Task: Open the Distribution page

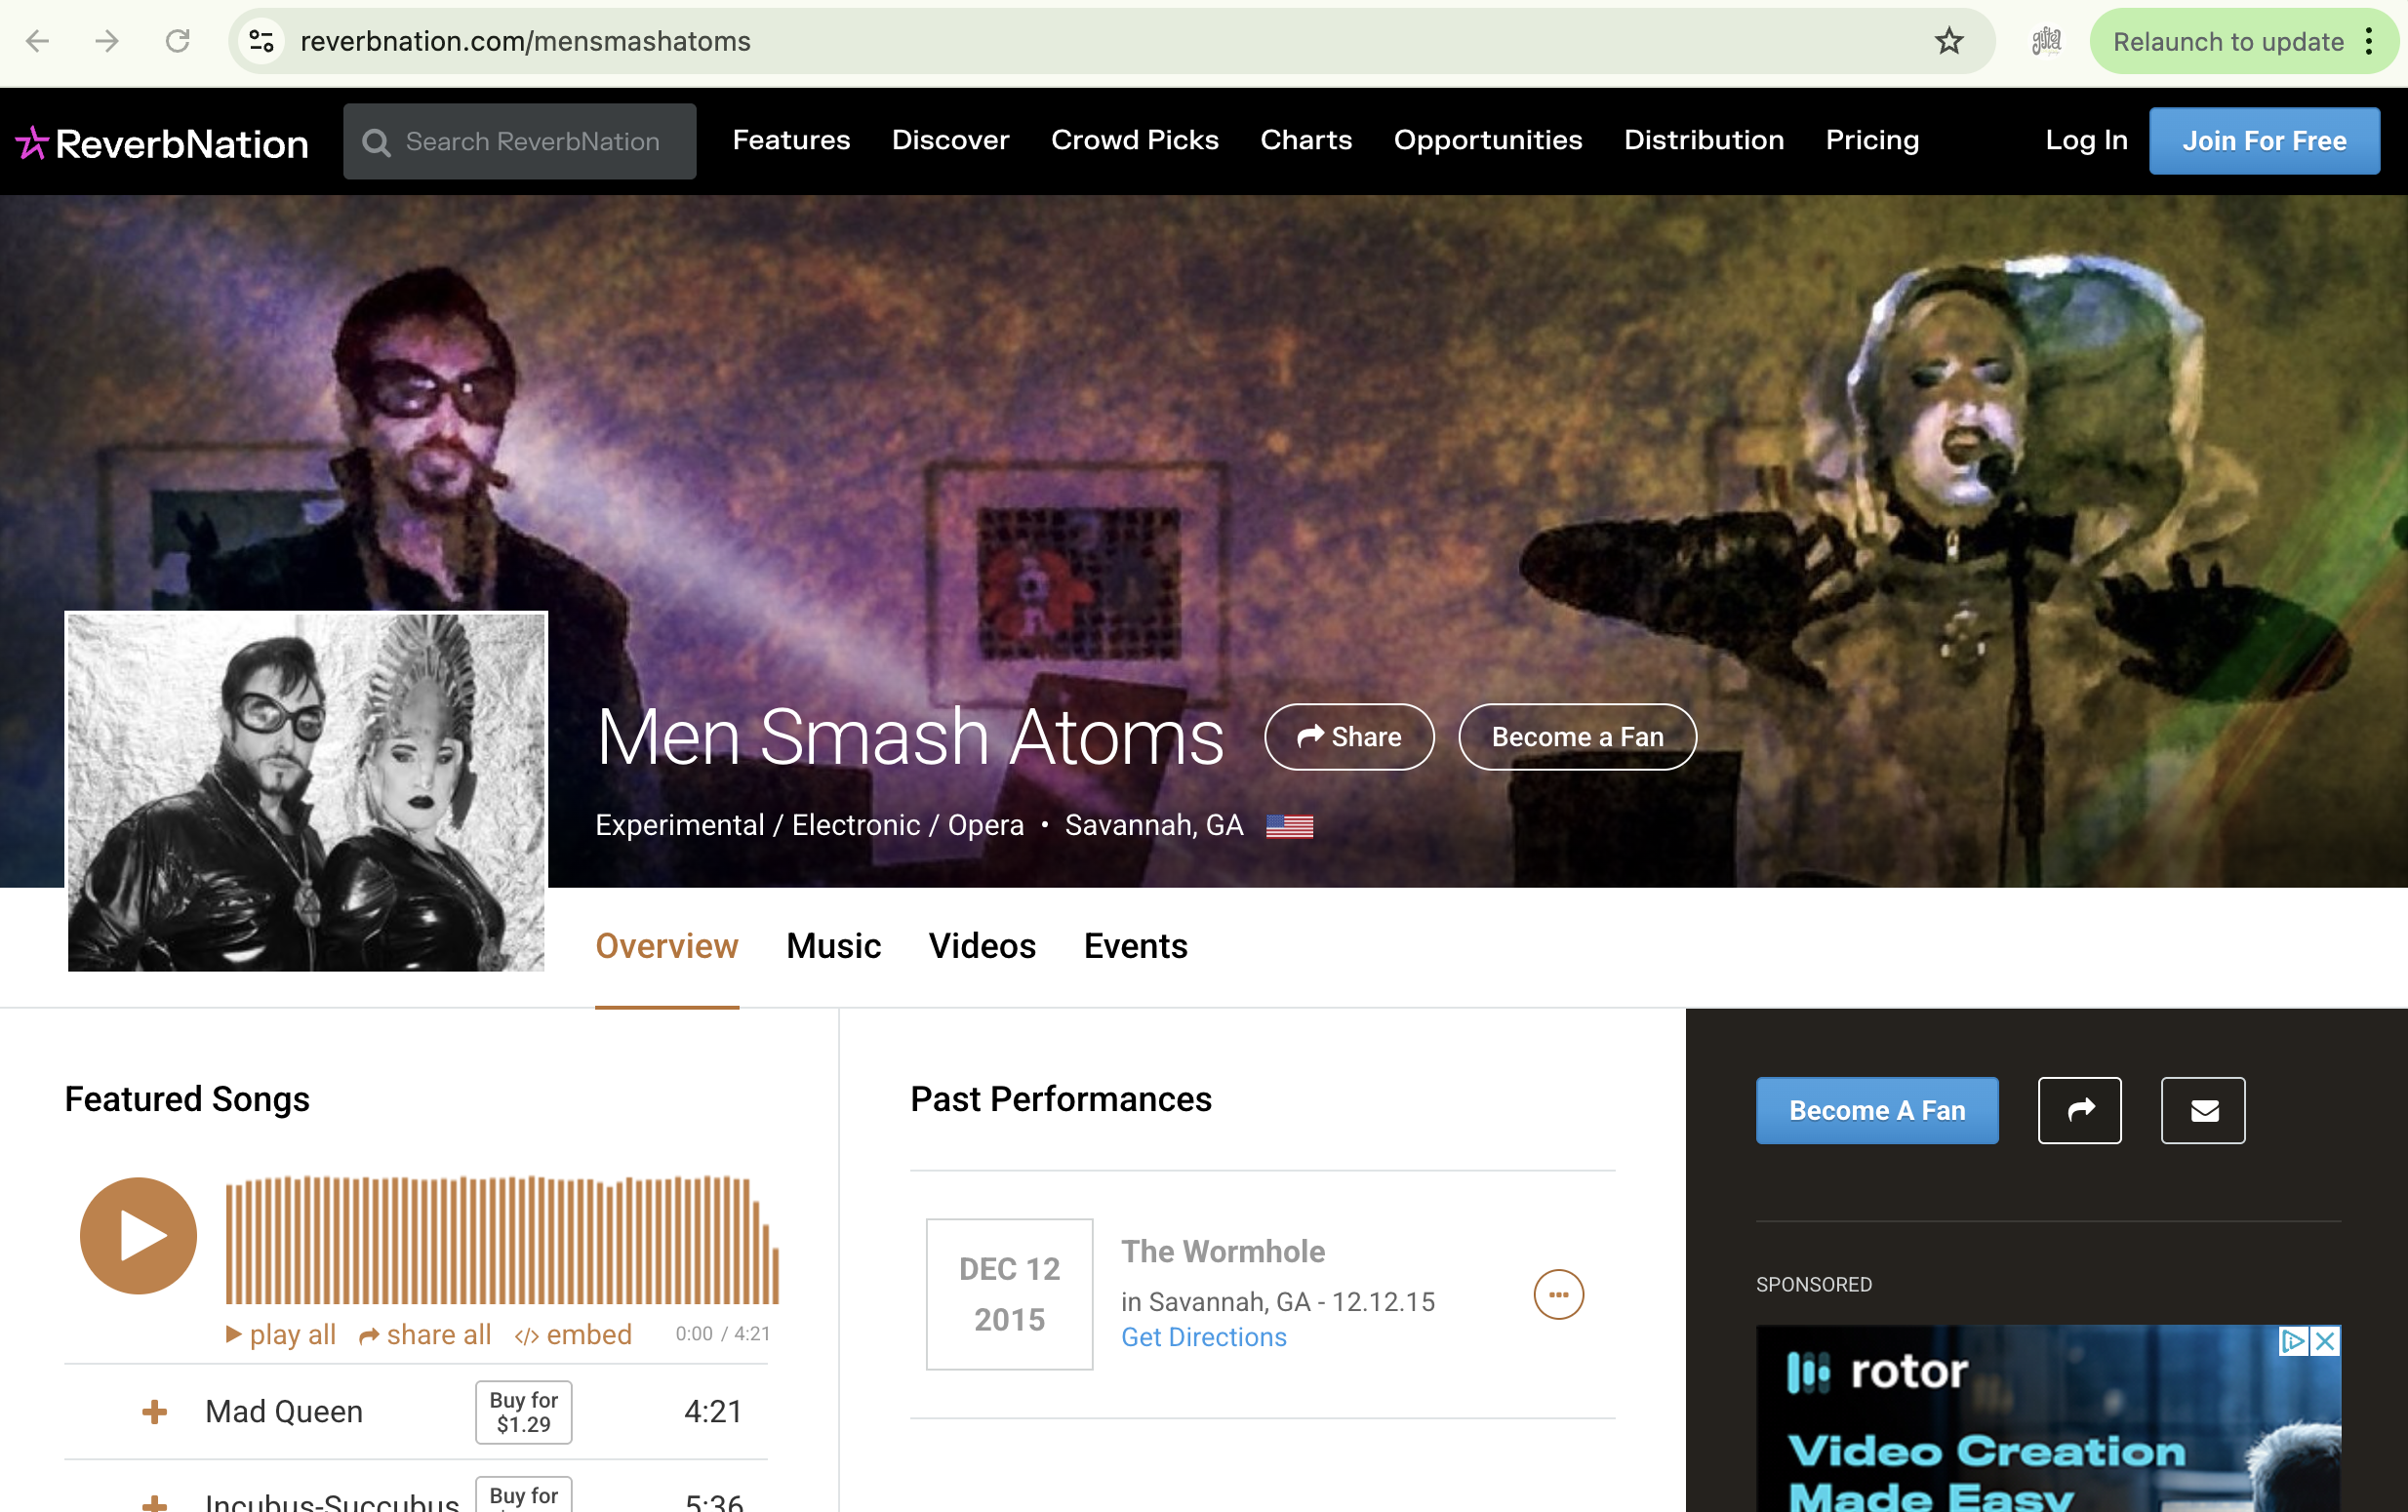Action: [x=1703, y=140]
